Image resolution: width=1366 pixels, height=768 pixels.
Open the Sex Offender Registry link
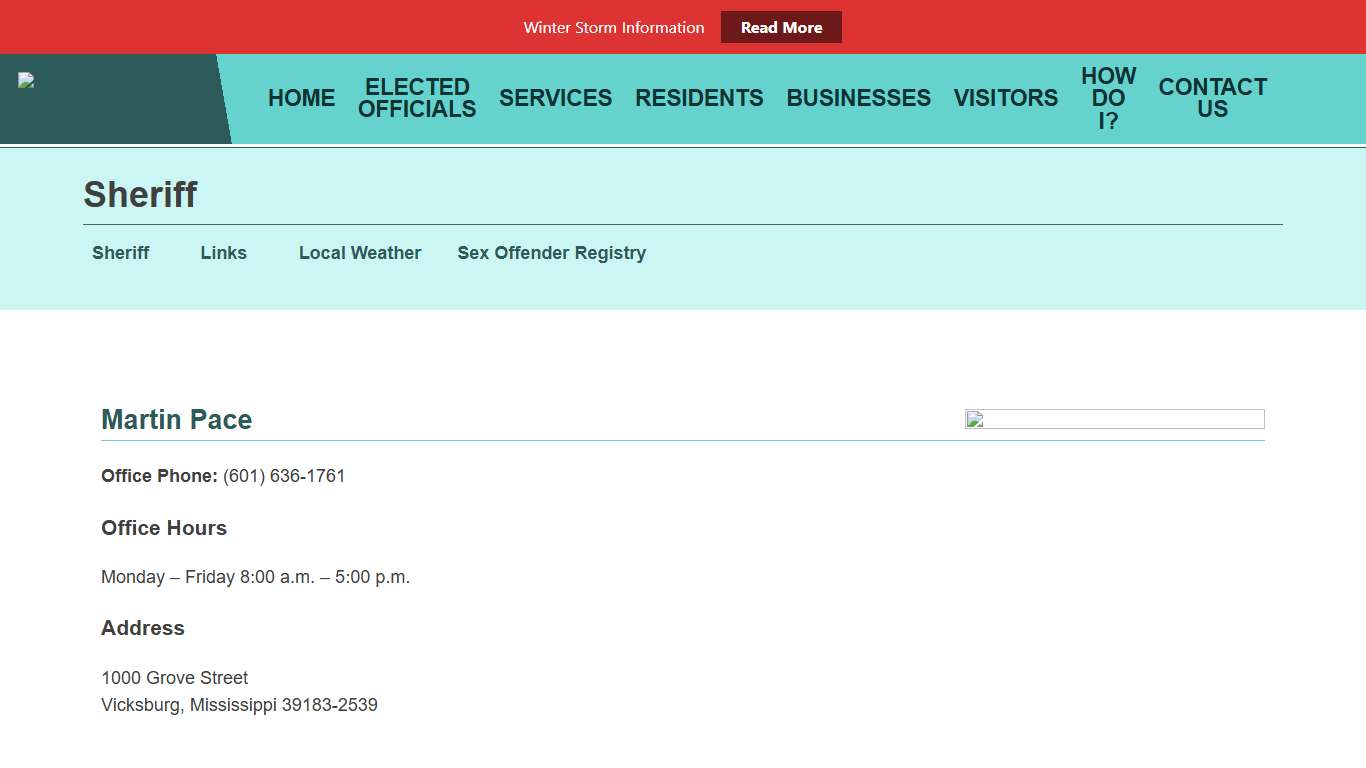pos(551,253)
